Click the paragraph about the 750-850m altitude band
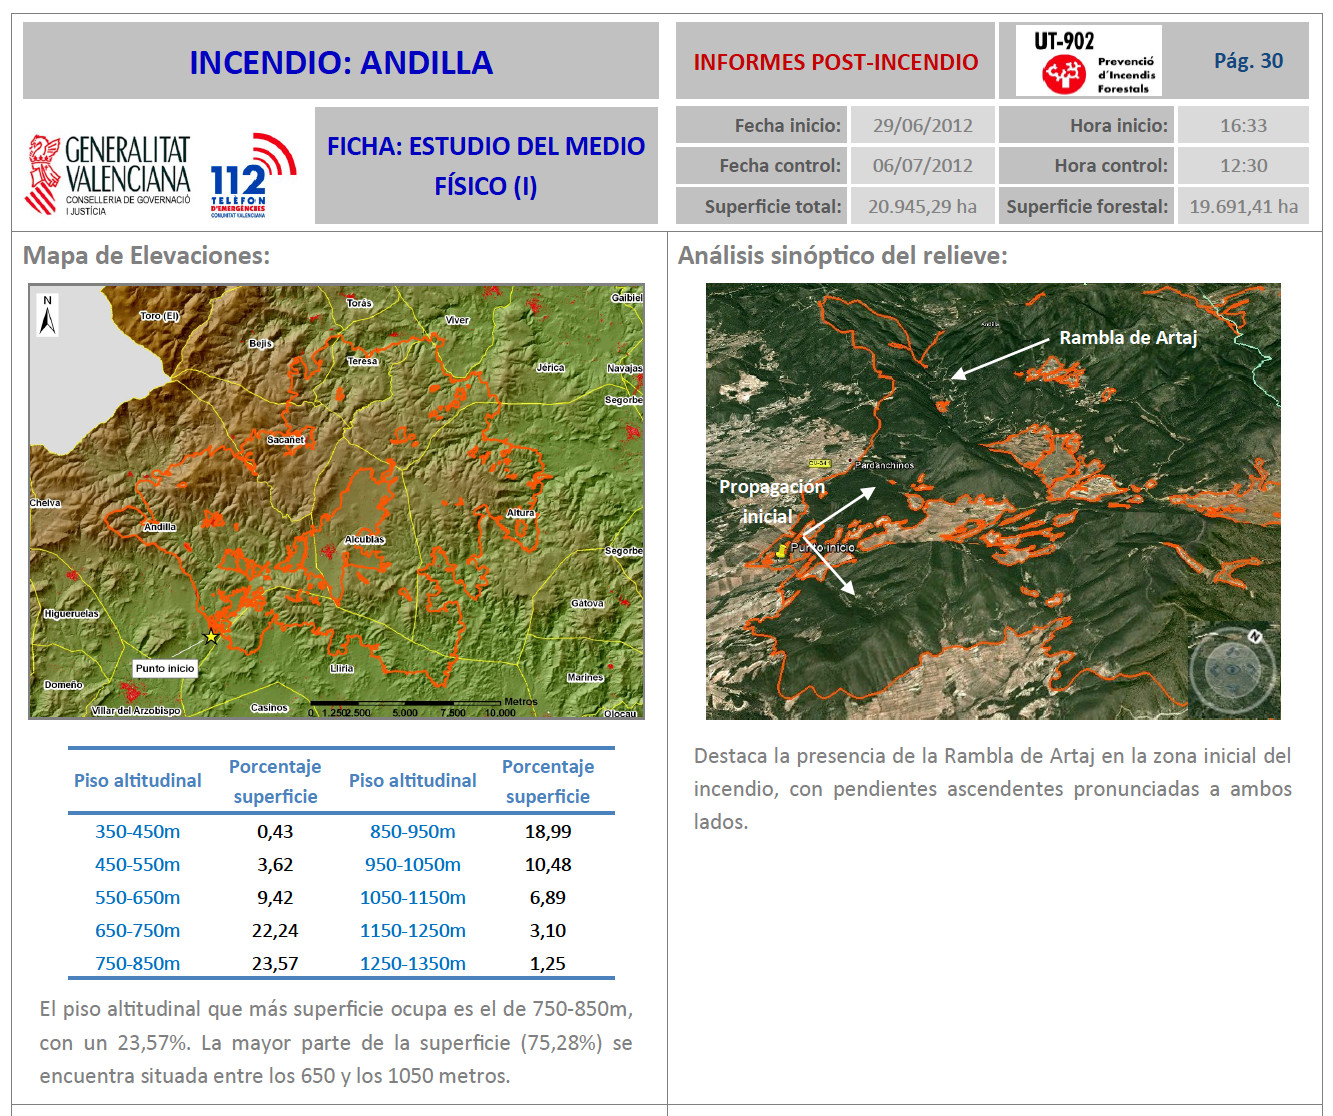 336,1042
